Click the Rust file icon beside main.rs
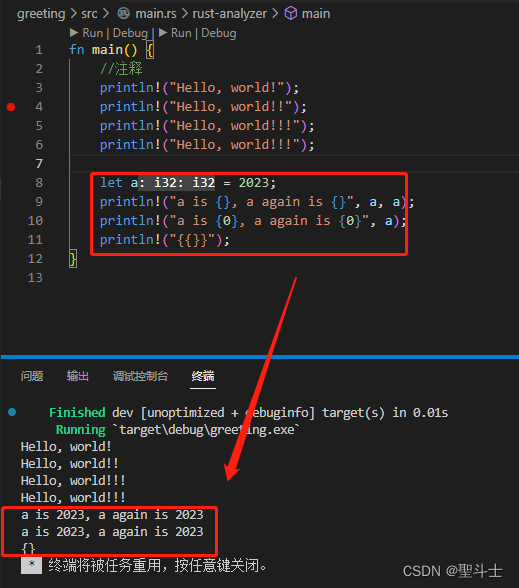 [123, 14]
